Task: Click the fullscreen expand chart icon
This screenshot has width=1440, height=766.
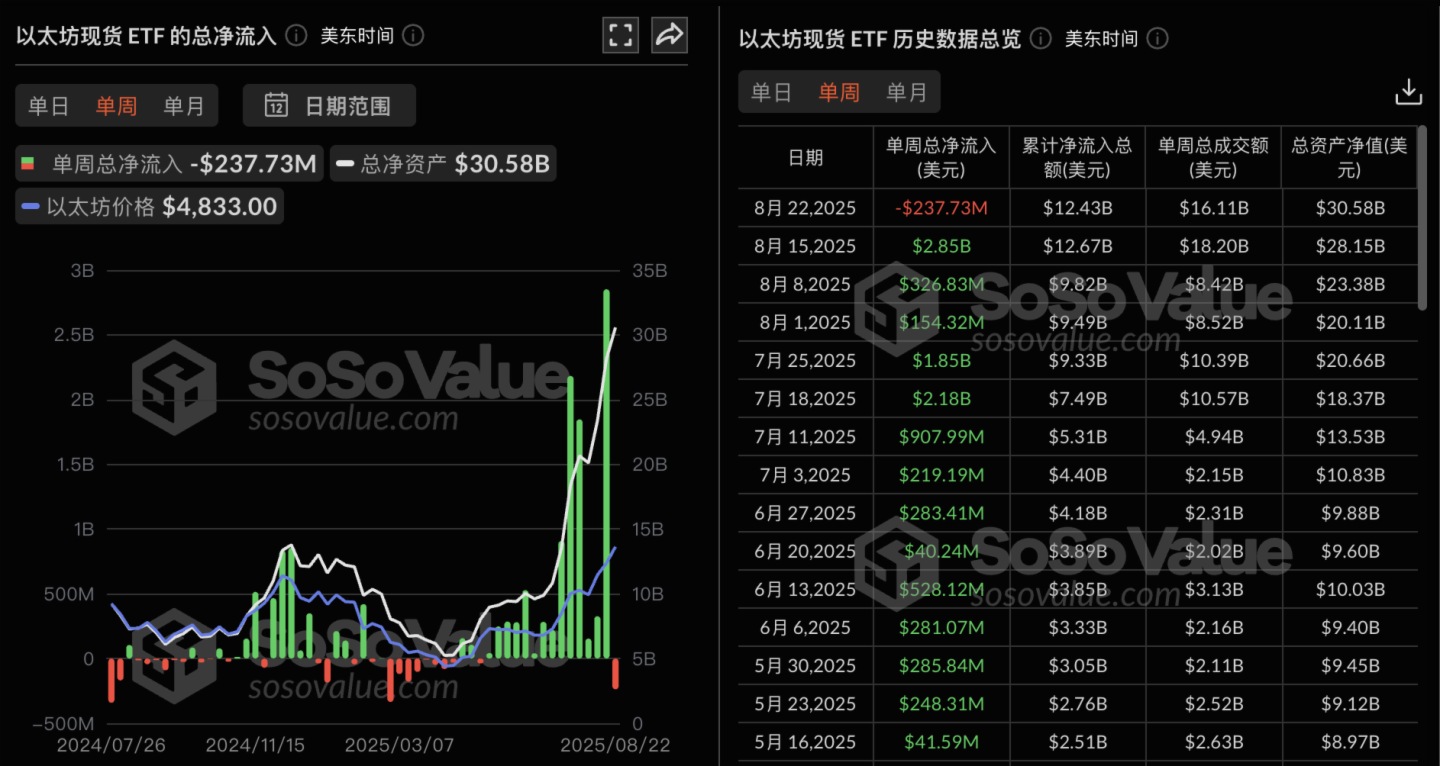Action: [x=621, y=36]
